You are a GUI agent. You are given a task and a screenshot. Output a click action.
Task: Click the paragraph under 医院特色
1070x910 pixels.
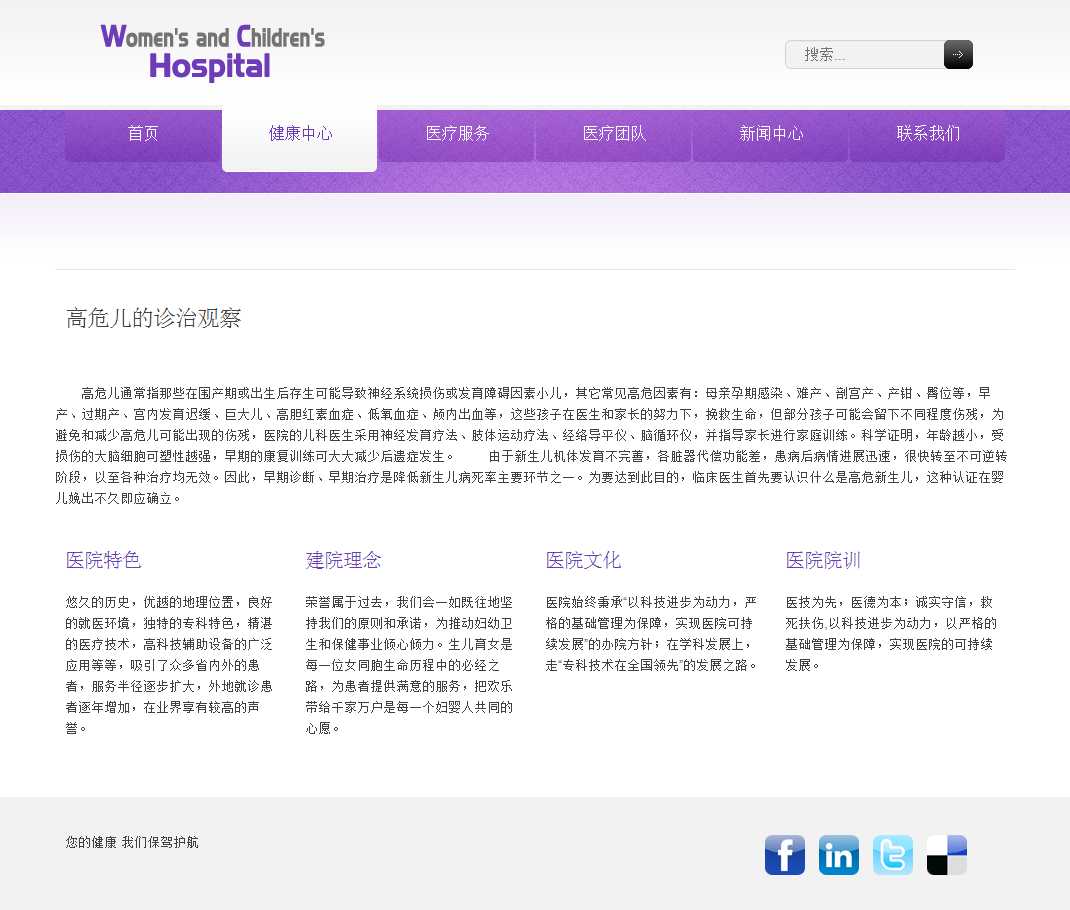click(x=169, y=665)
